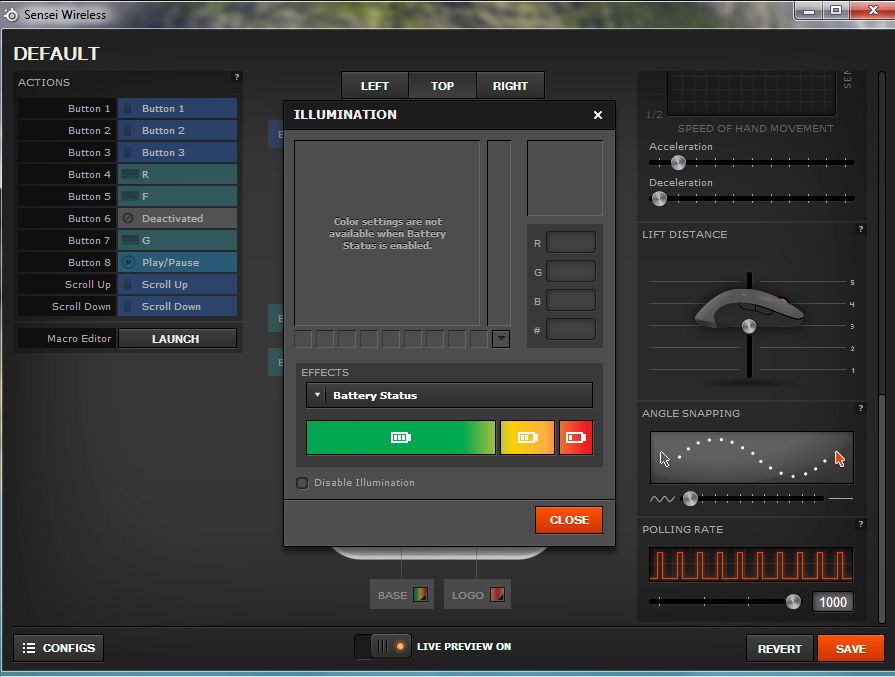Close Illumination dialog with X icon
Screen dimensions: 895x677
tap(598, 115)
